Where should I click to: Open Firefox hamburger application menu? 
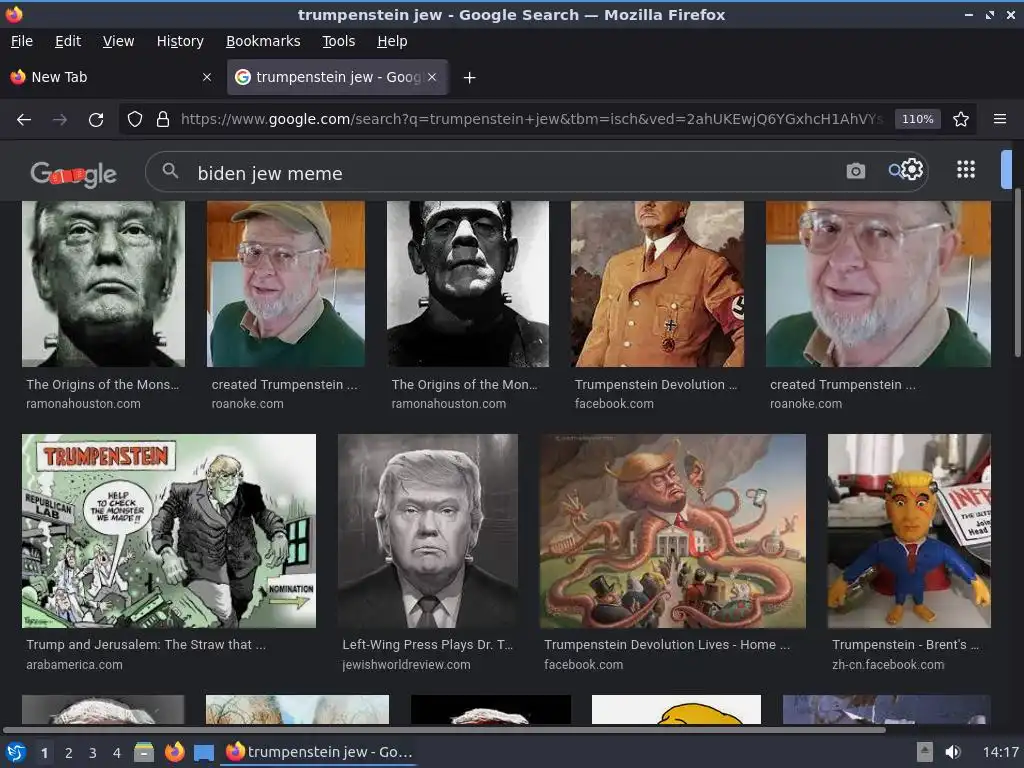tap(1000, 119)
